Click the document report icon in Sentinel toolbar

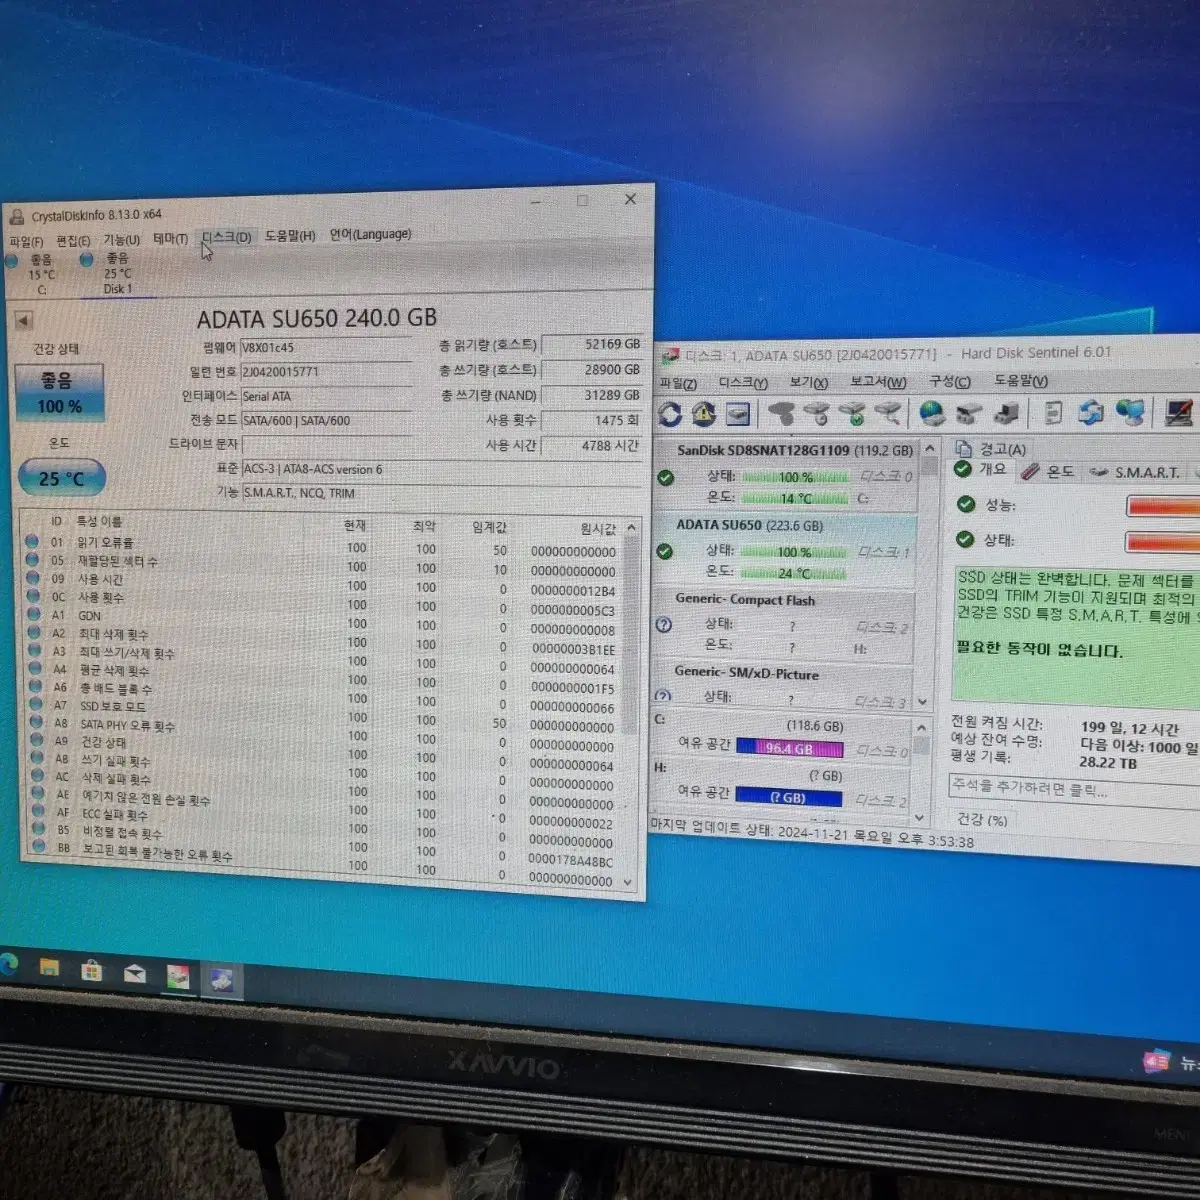coord(1053,411)
